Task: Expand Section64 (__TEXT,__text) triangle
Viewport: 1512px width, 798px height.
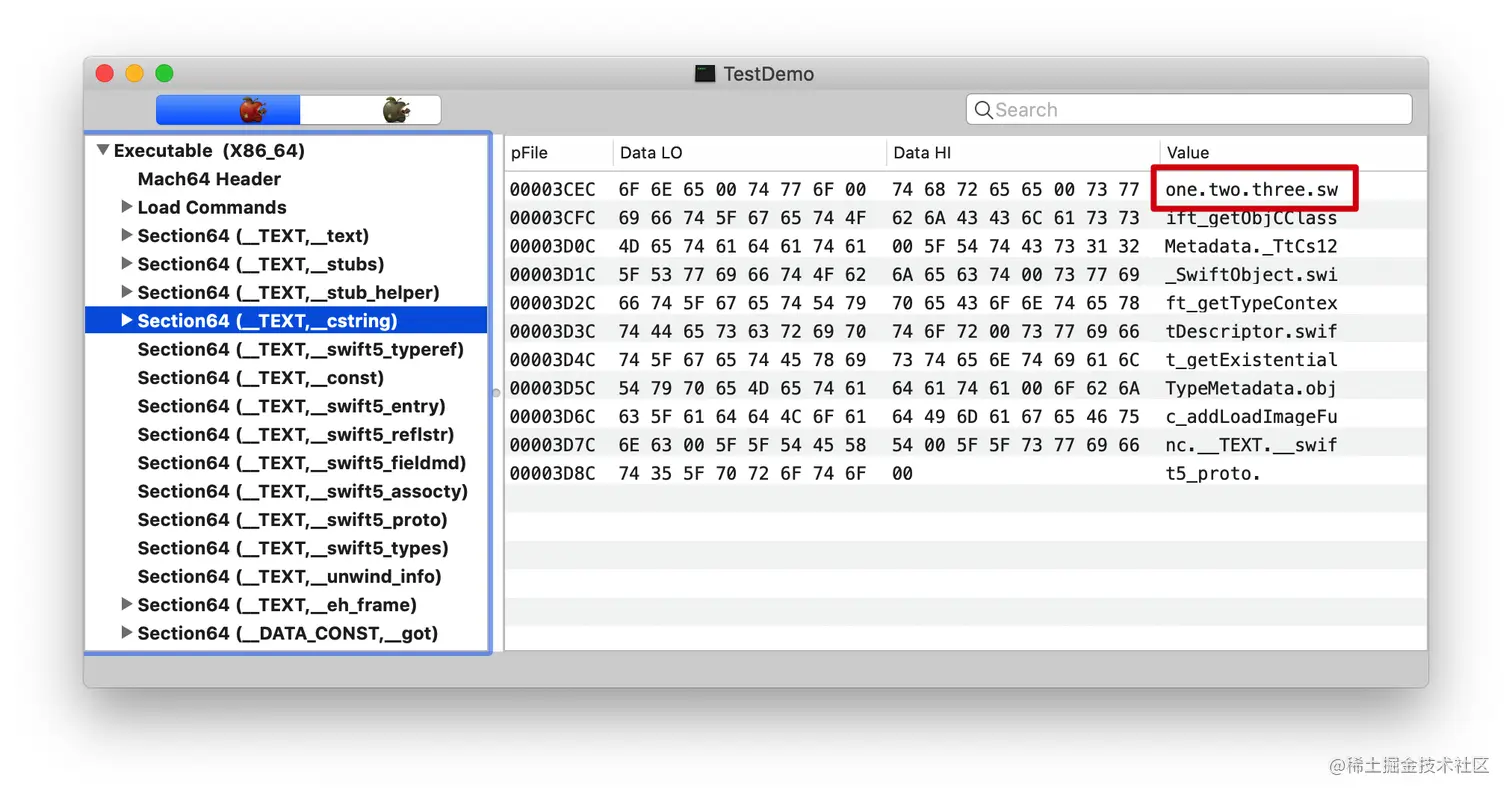Action: click(x=126, y=235)
